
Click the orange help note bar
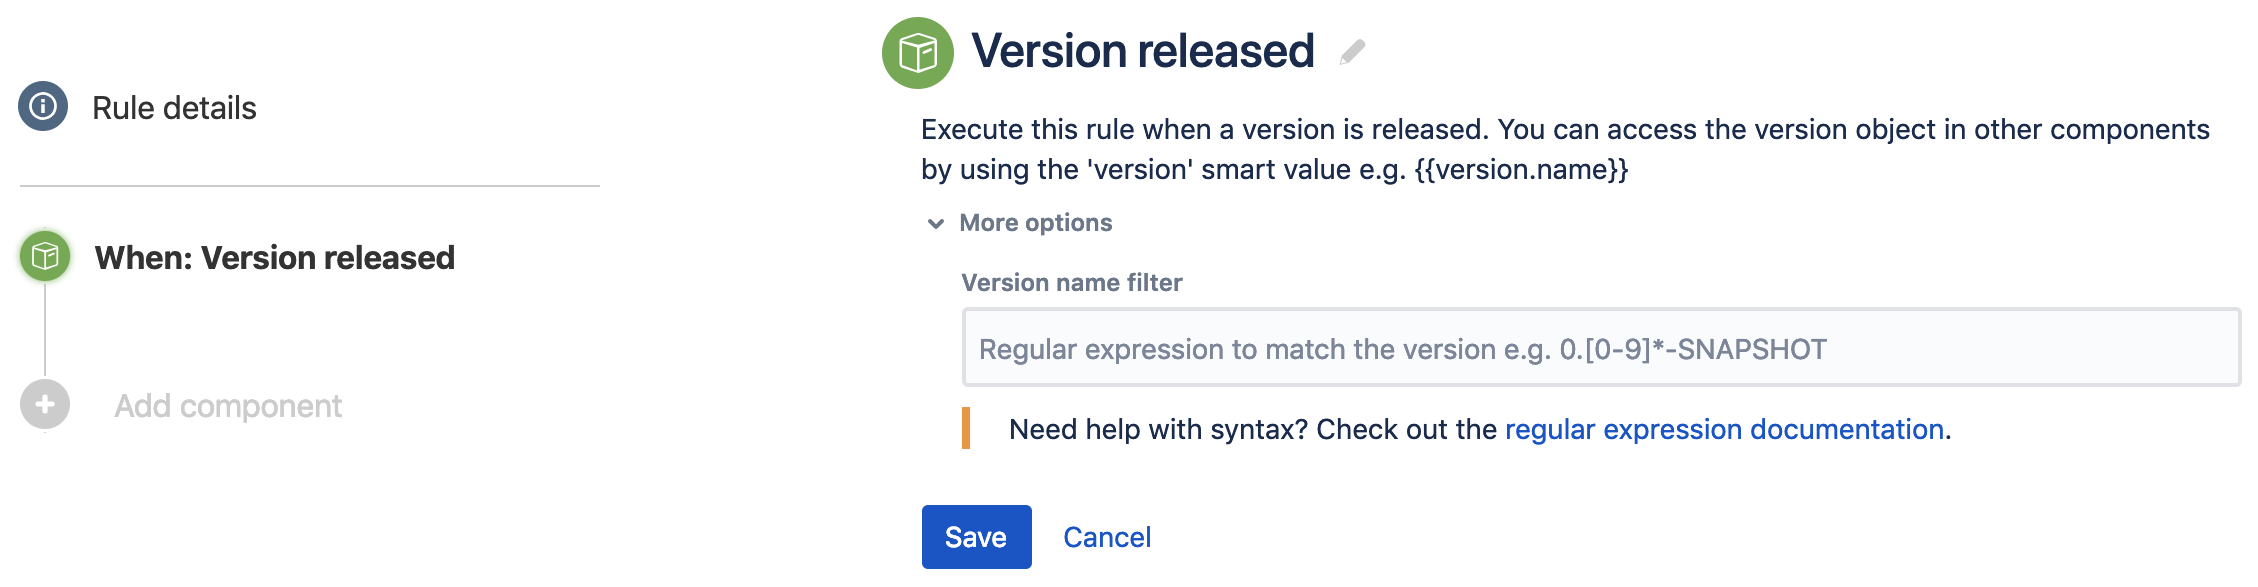pyautogui.click(x=966, y=428)
